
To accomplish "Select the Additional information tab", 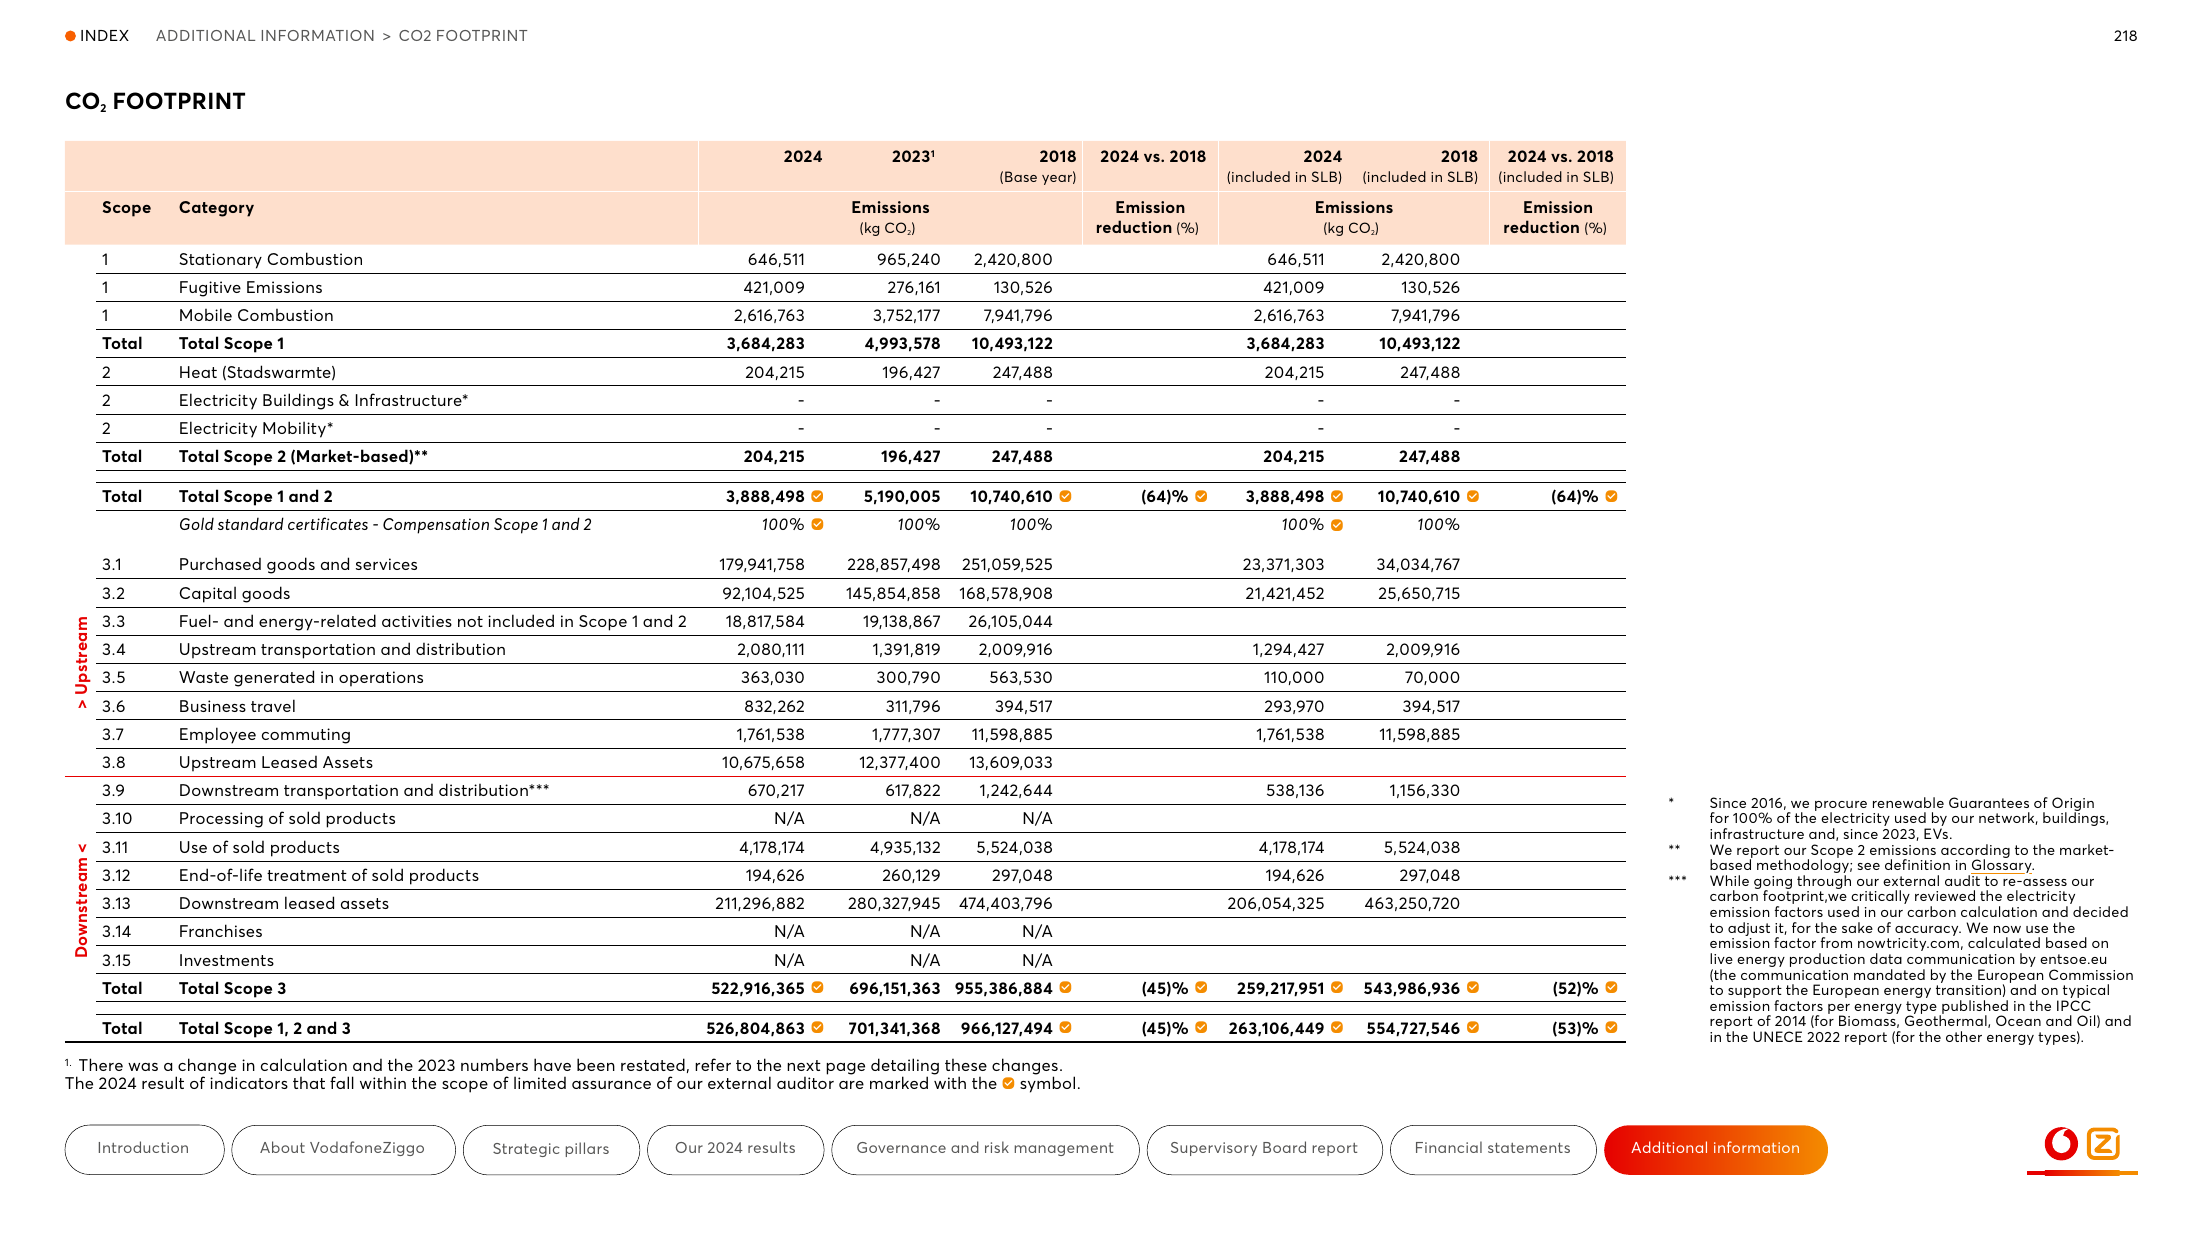I will pyautogui.click(x=1715, y=1149).
